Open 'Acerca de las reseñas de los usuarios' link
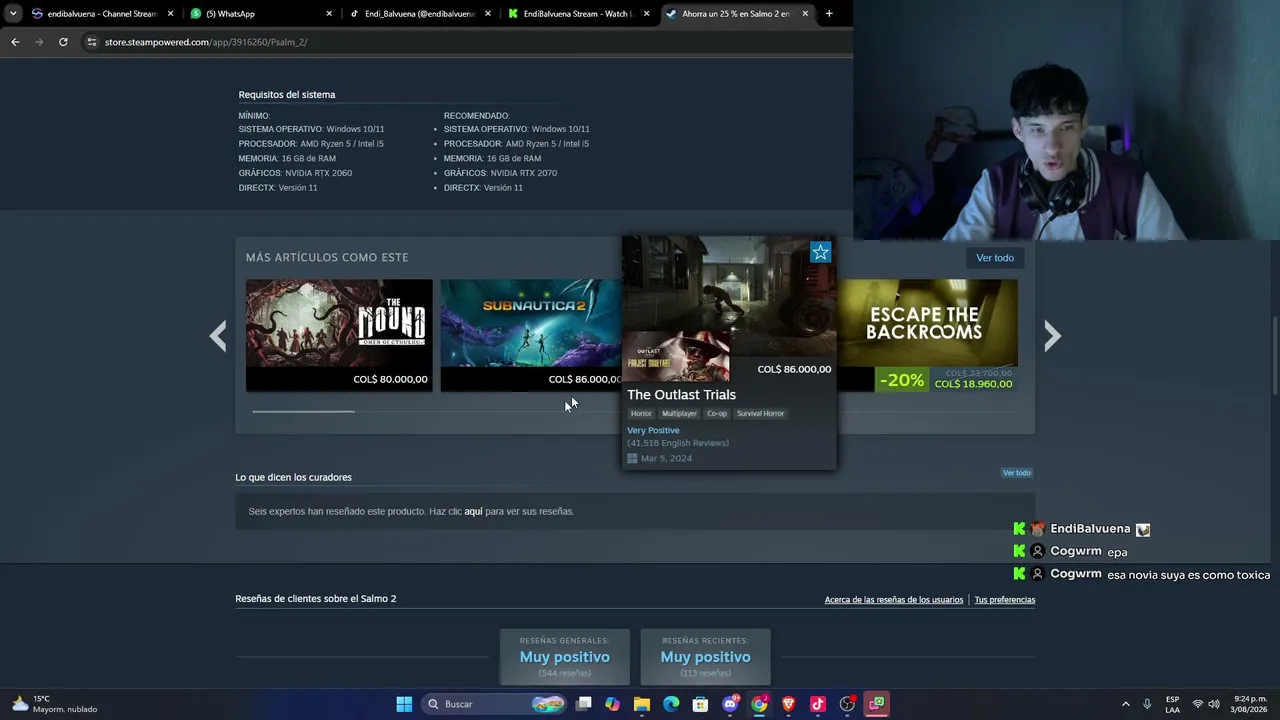 pos(894,600)
